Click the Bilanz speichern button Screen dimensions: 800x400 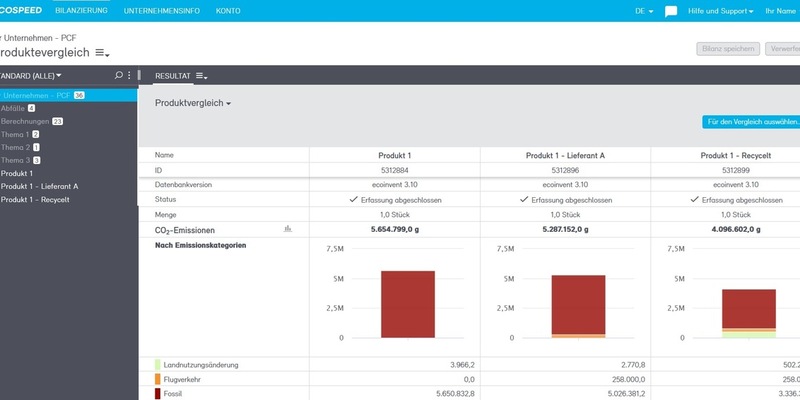pos(727,48)
